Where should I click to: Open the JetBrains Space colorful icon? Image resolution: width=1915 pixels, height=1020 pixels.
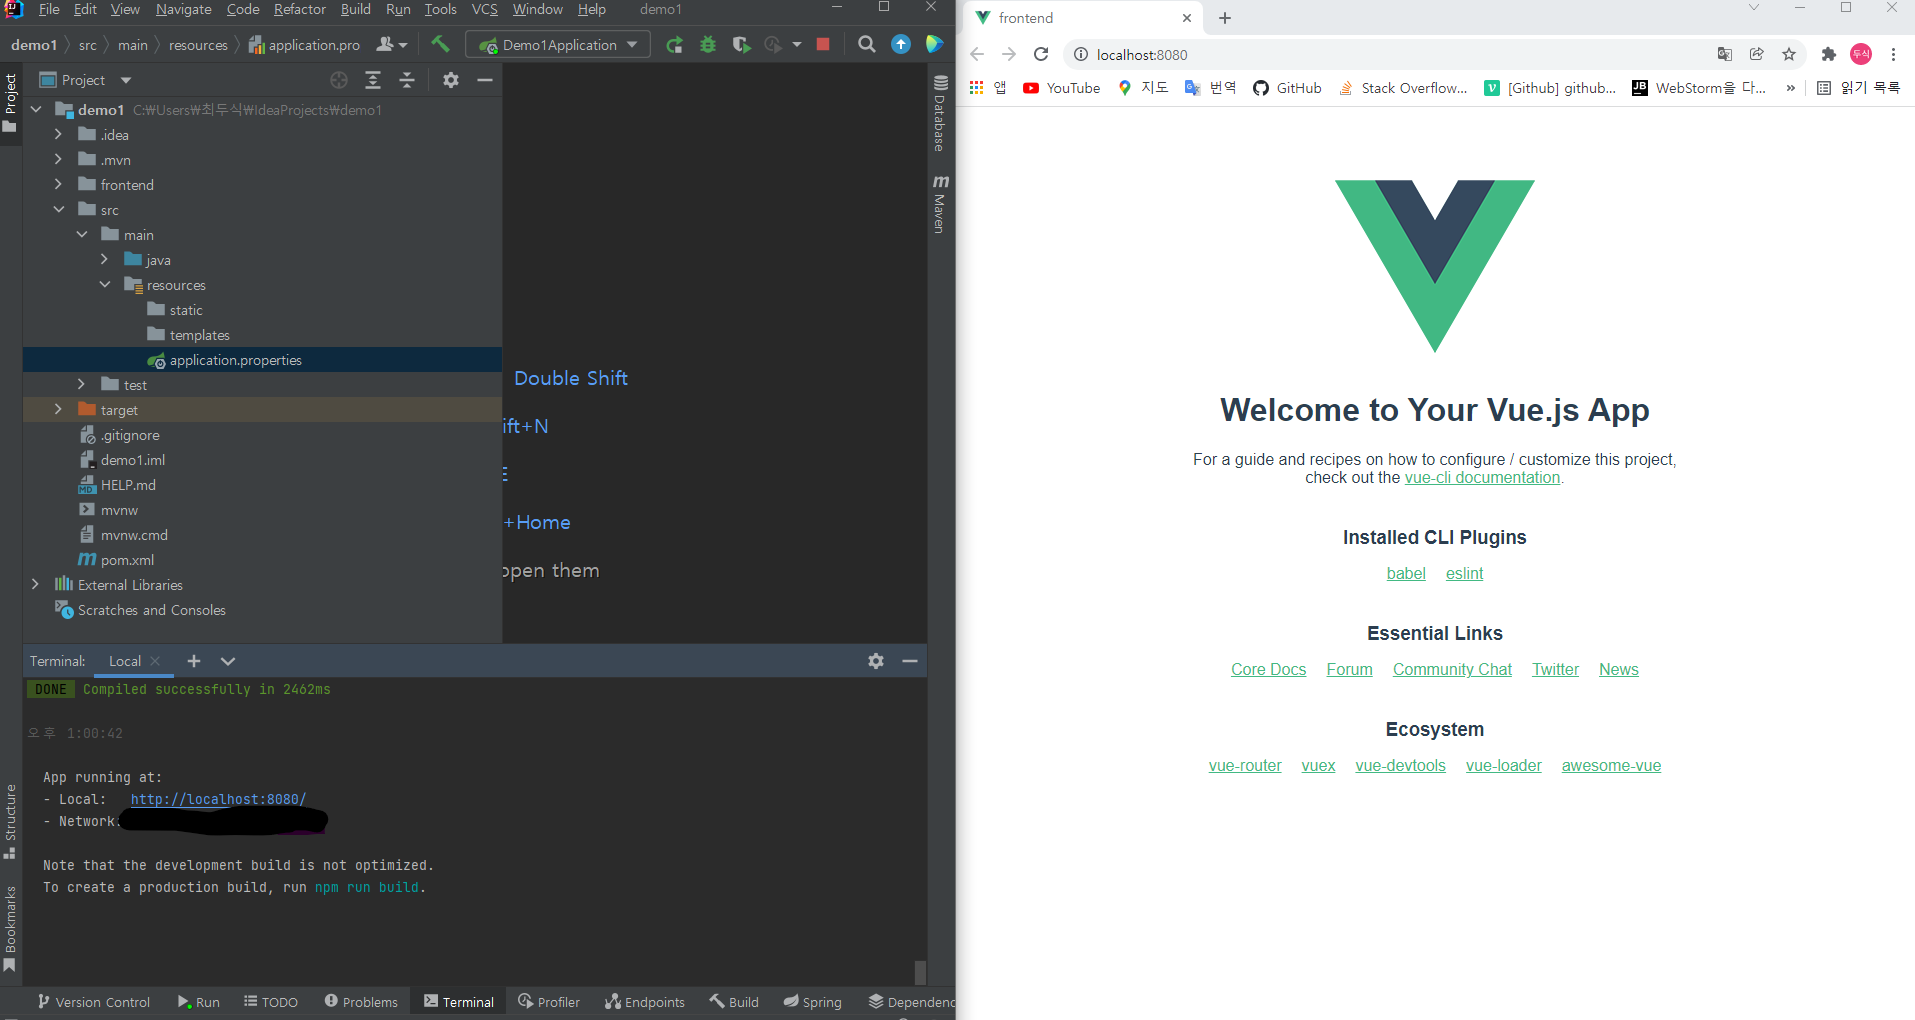pyautogui.click(x=934, y=44)
